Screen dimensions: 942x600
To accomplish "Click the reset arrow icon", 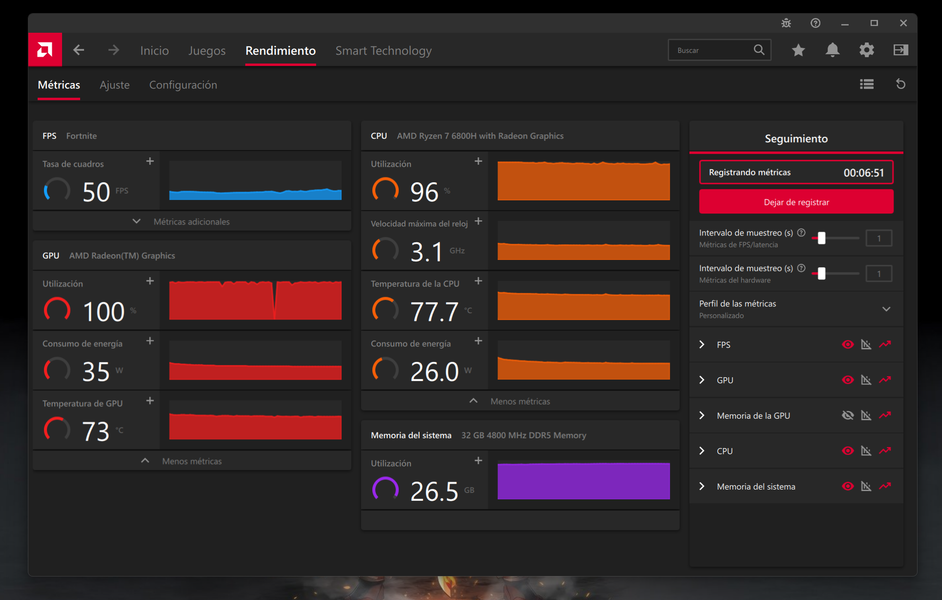I will (x=900, y=85).
